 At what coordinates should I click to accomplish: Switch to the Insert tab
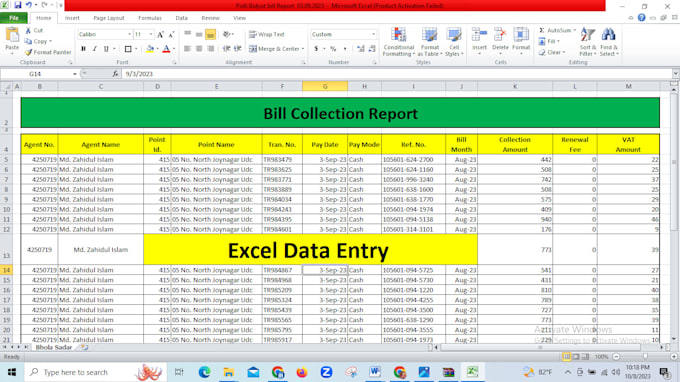(72, 18)
